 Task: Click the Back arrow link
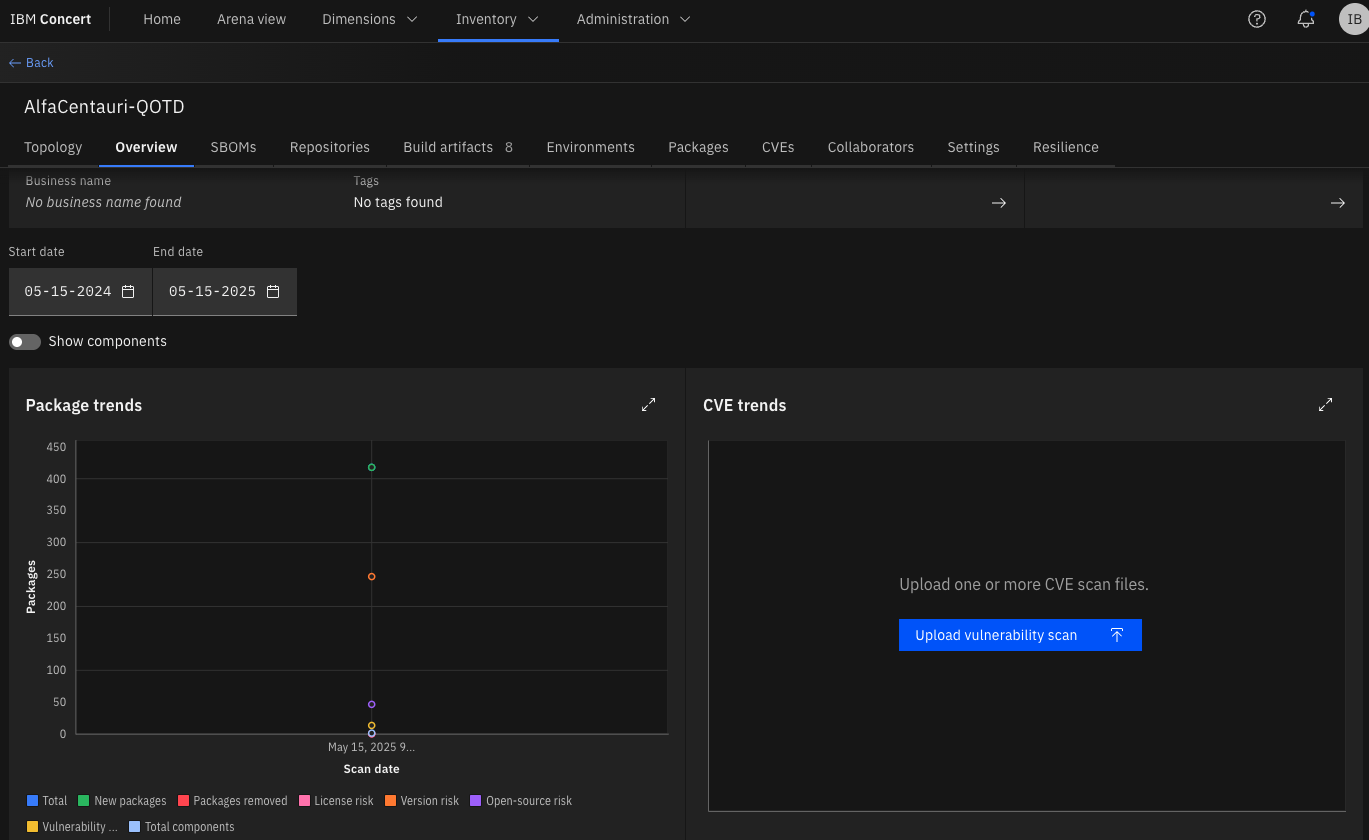click(31, 63)
